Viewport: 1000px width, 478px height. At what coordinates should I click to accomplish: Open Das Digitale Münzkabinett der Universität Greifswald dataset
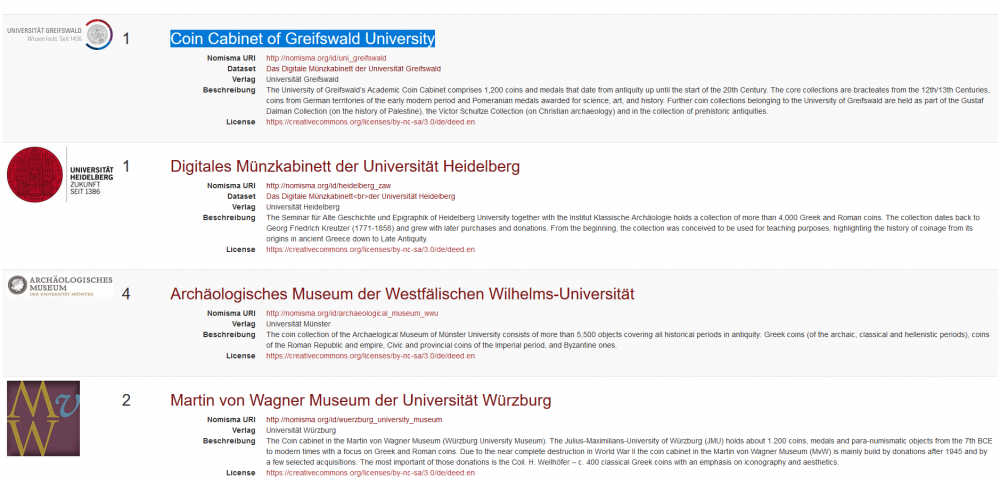pos(353,69)
